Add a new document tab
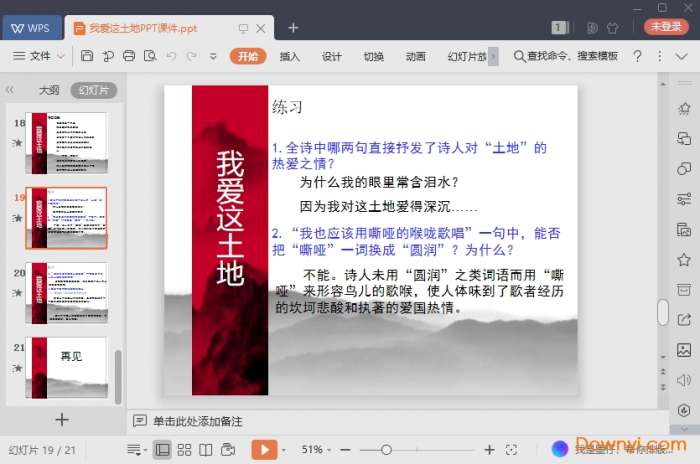This screenshot has height=464, width=700. pyautogui.click(x=293, y=28)
